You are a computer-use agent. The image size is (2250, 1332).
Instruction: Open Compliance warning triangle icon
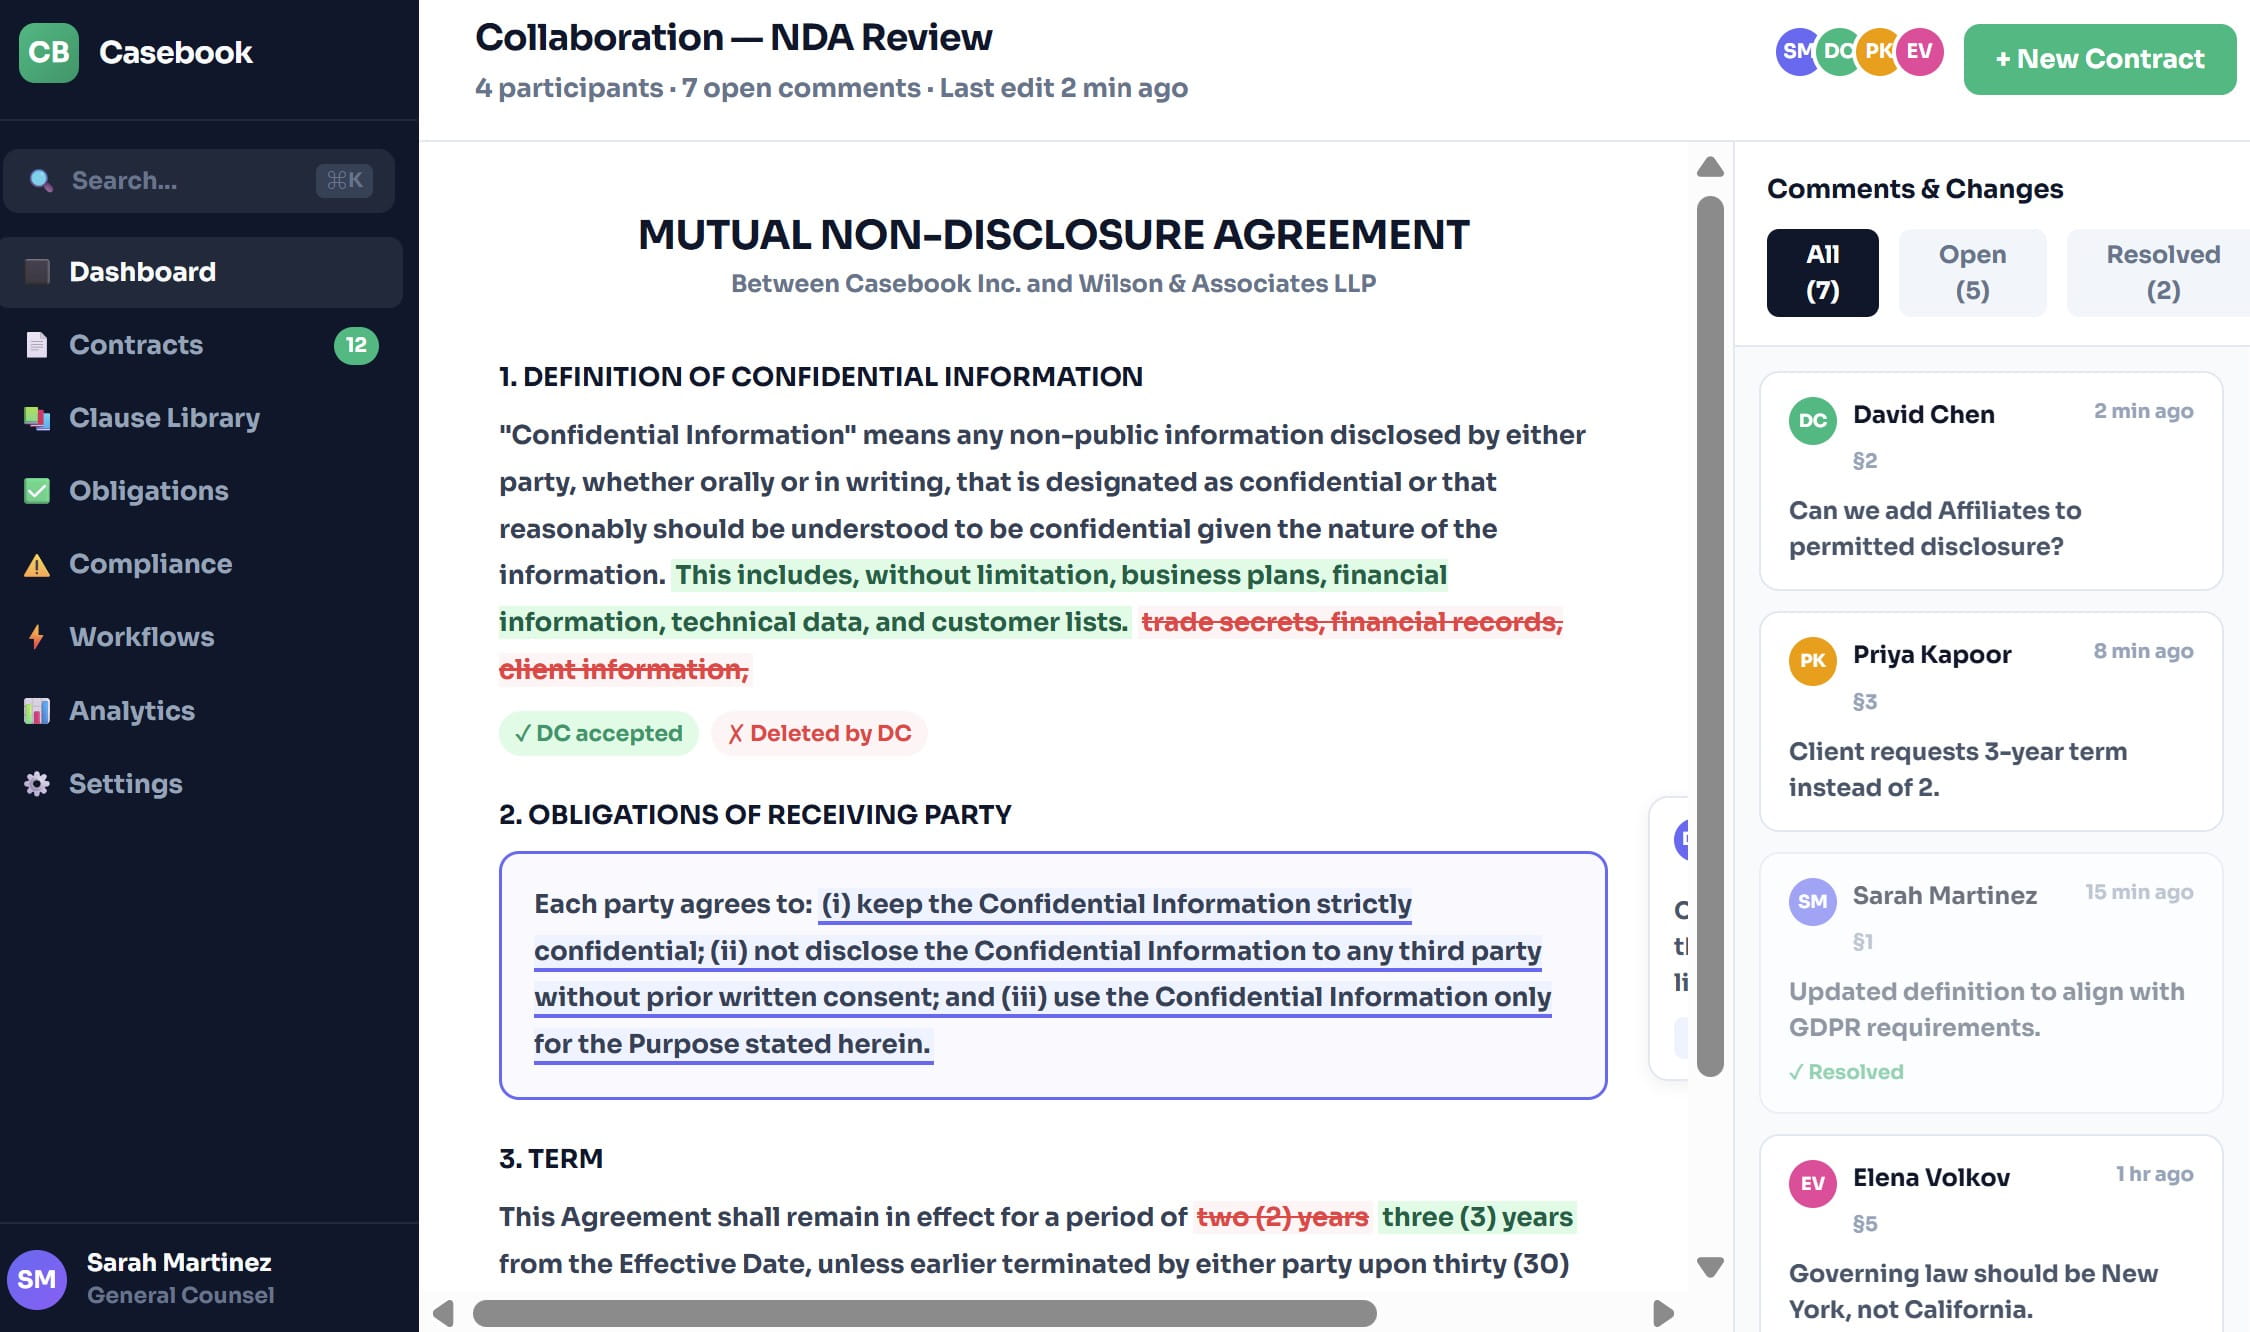point(37,565)
